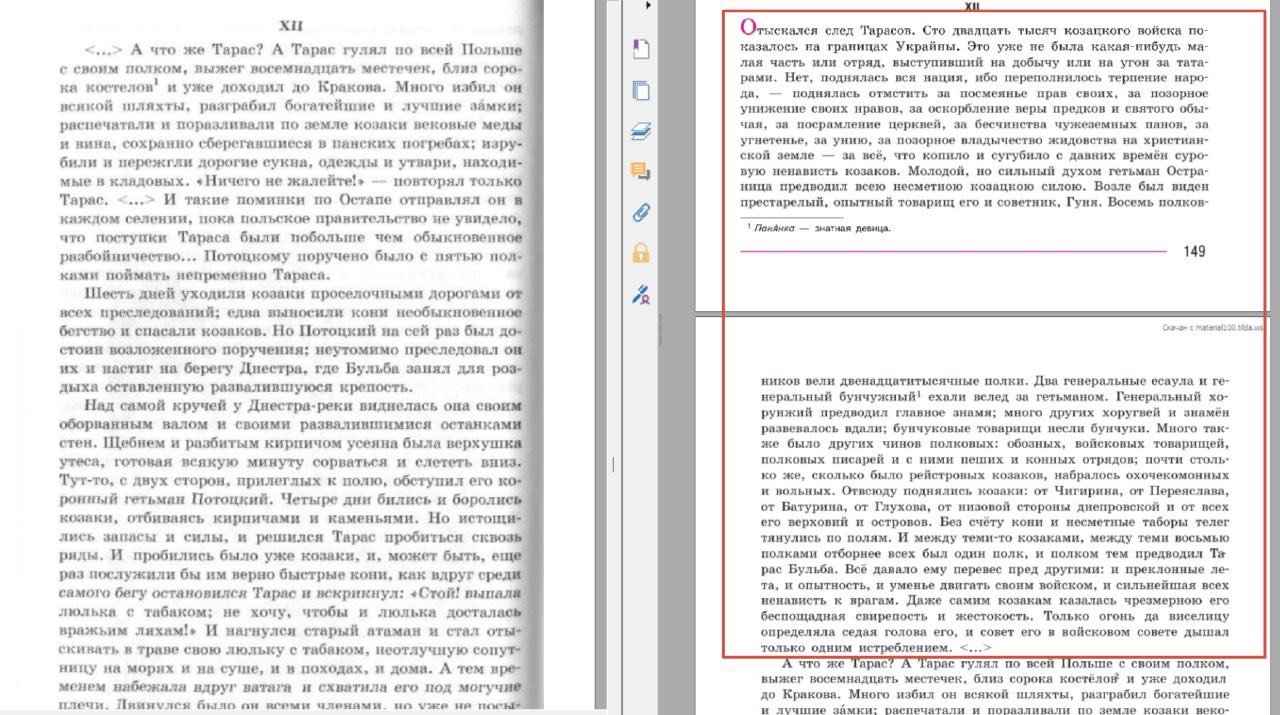
Task: Click page number 149
Action: pos(1194,252)
